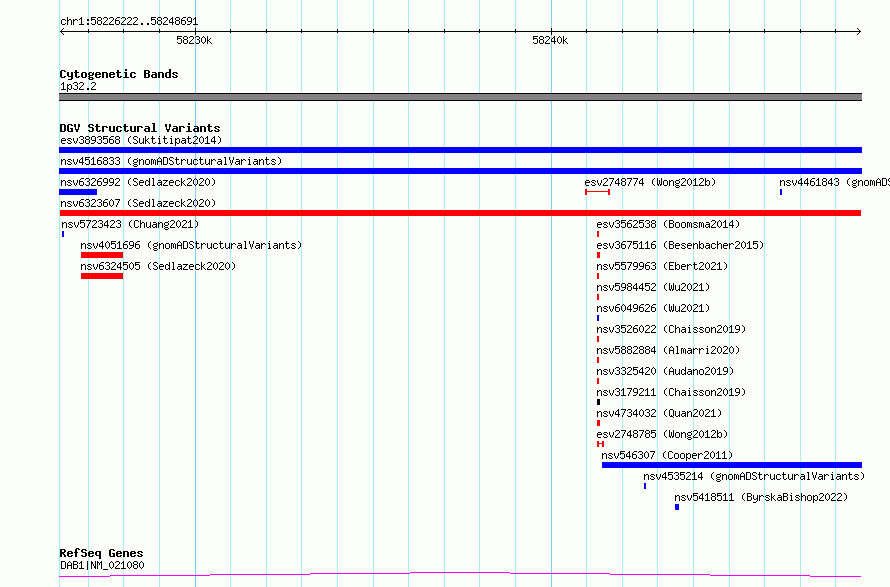
Task: Click the nsv3325420 (Audano2019) label
Action: [x=665, y=371]
